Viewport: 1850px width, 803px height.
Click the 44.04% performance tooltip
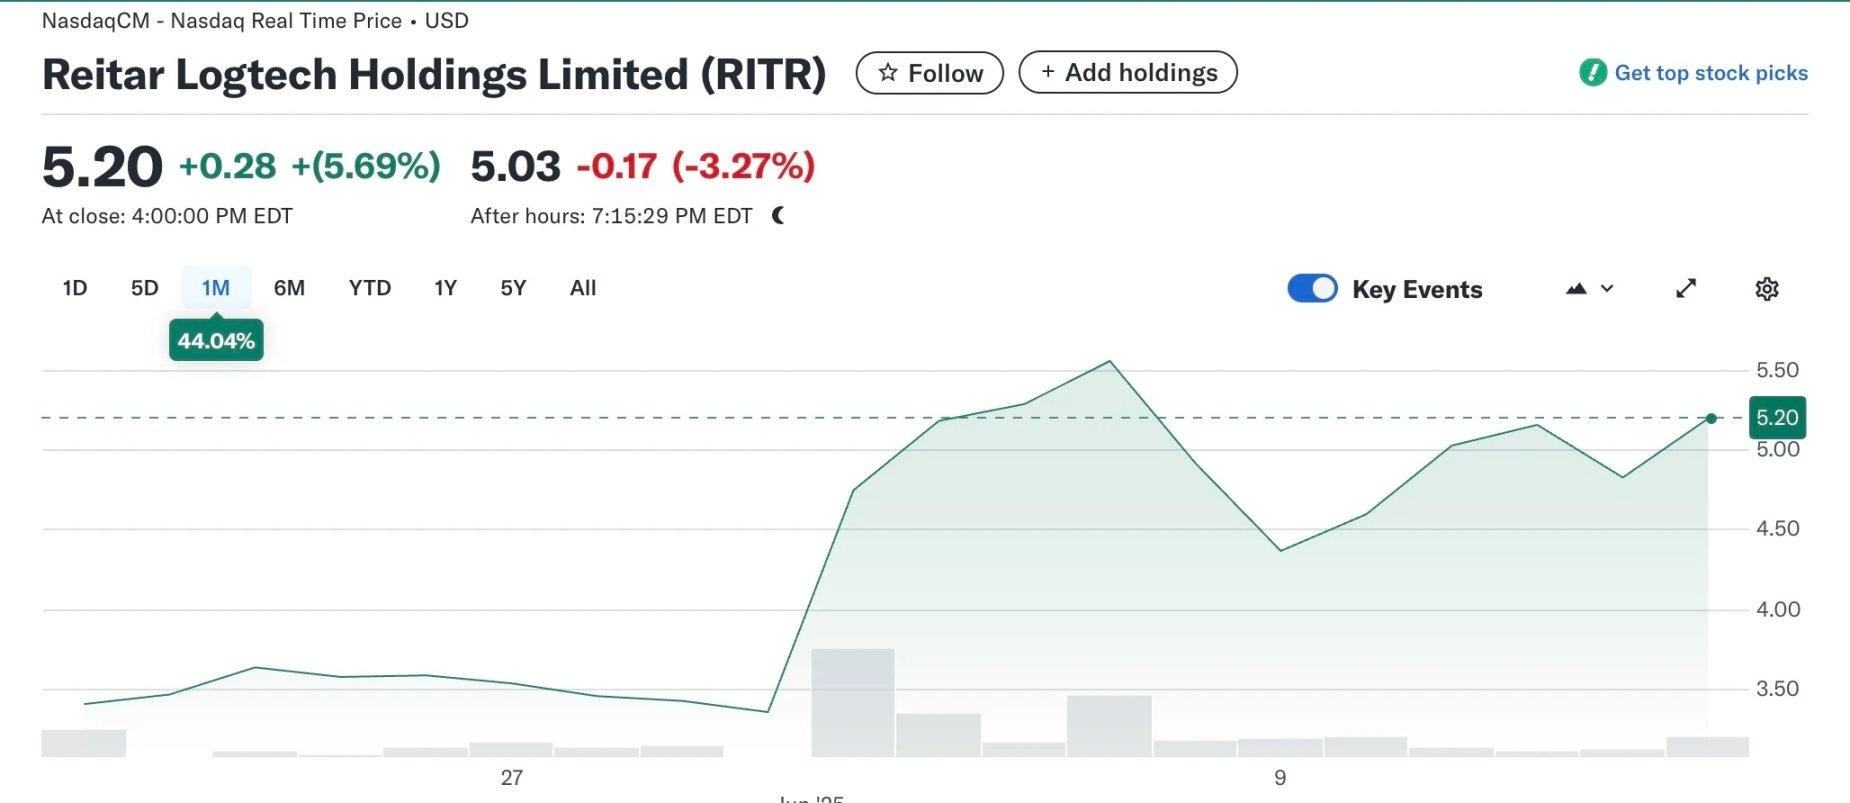click(x=216, y=340)
